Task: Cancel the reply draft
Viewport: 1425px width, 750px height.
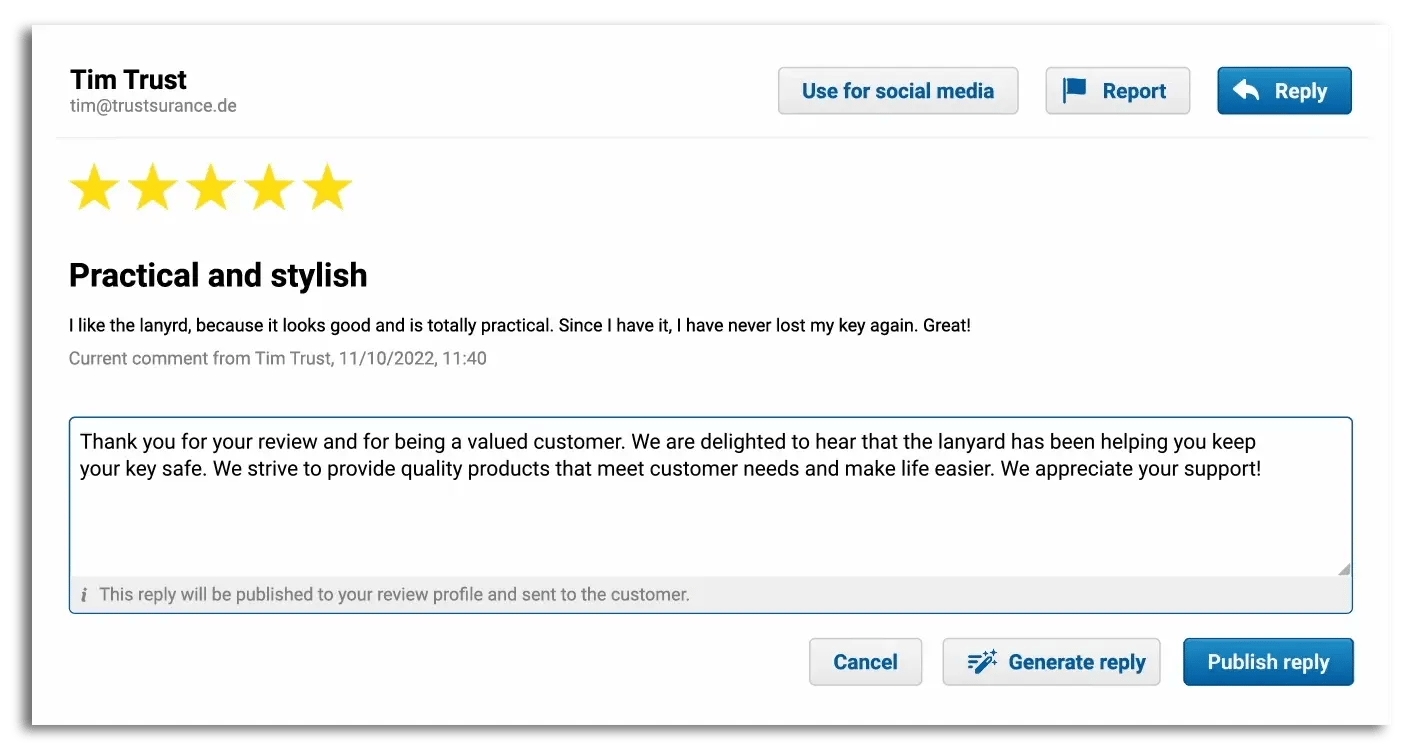Action: (x=865, y=662)
